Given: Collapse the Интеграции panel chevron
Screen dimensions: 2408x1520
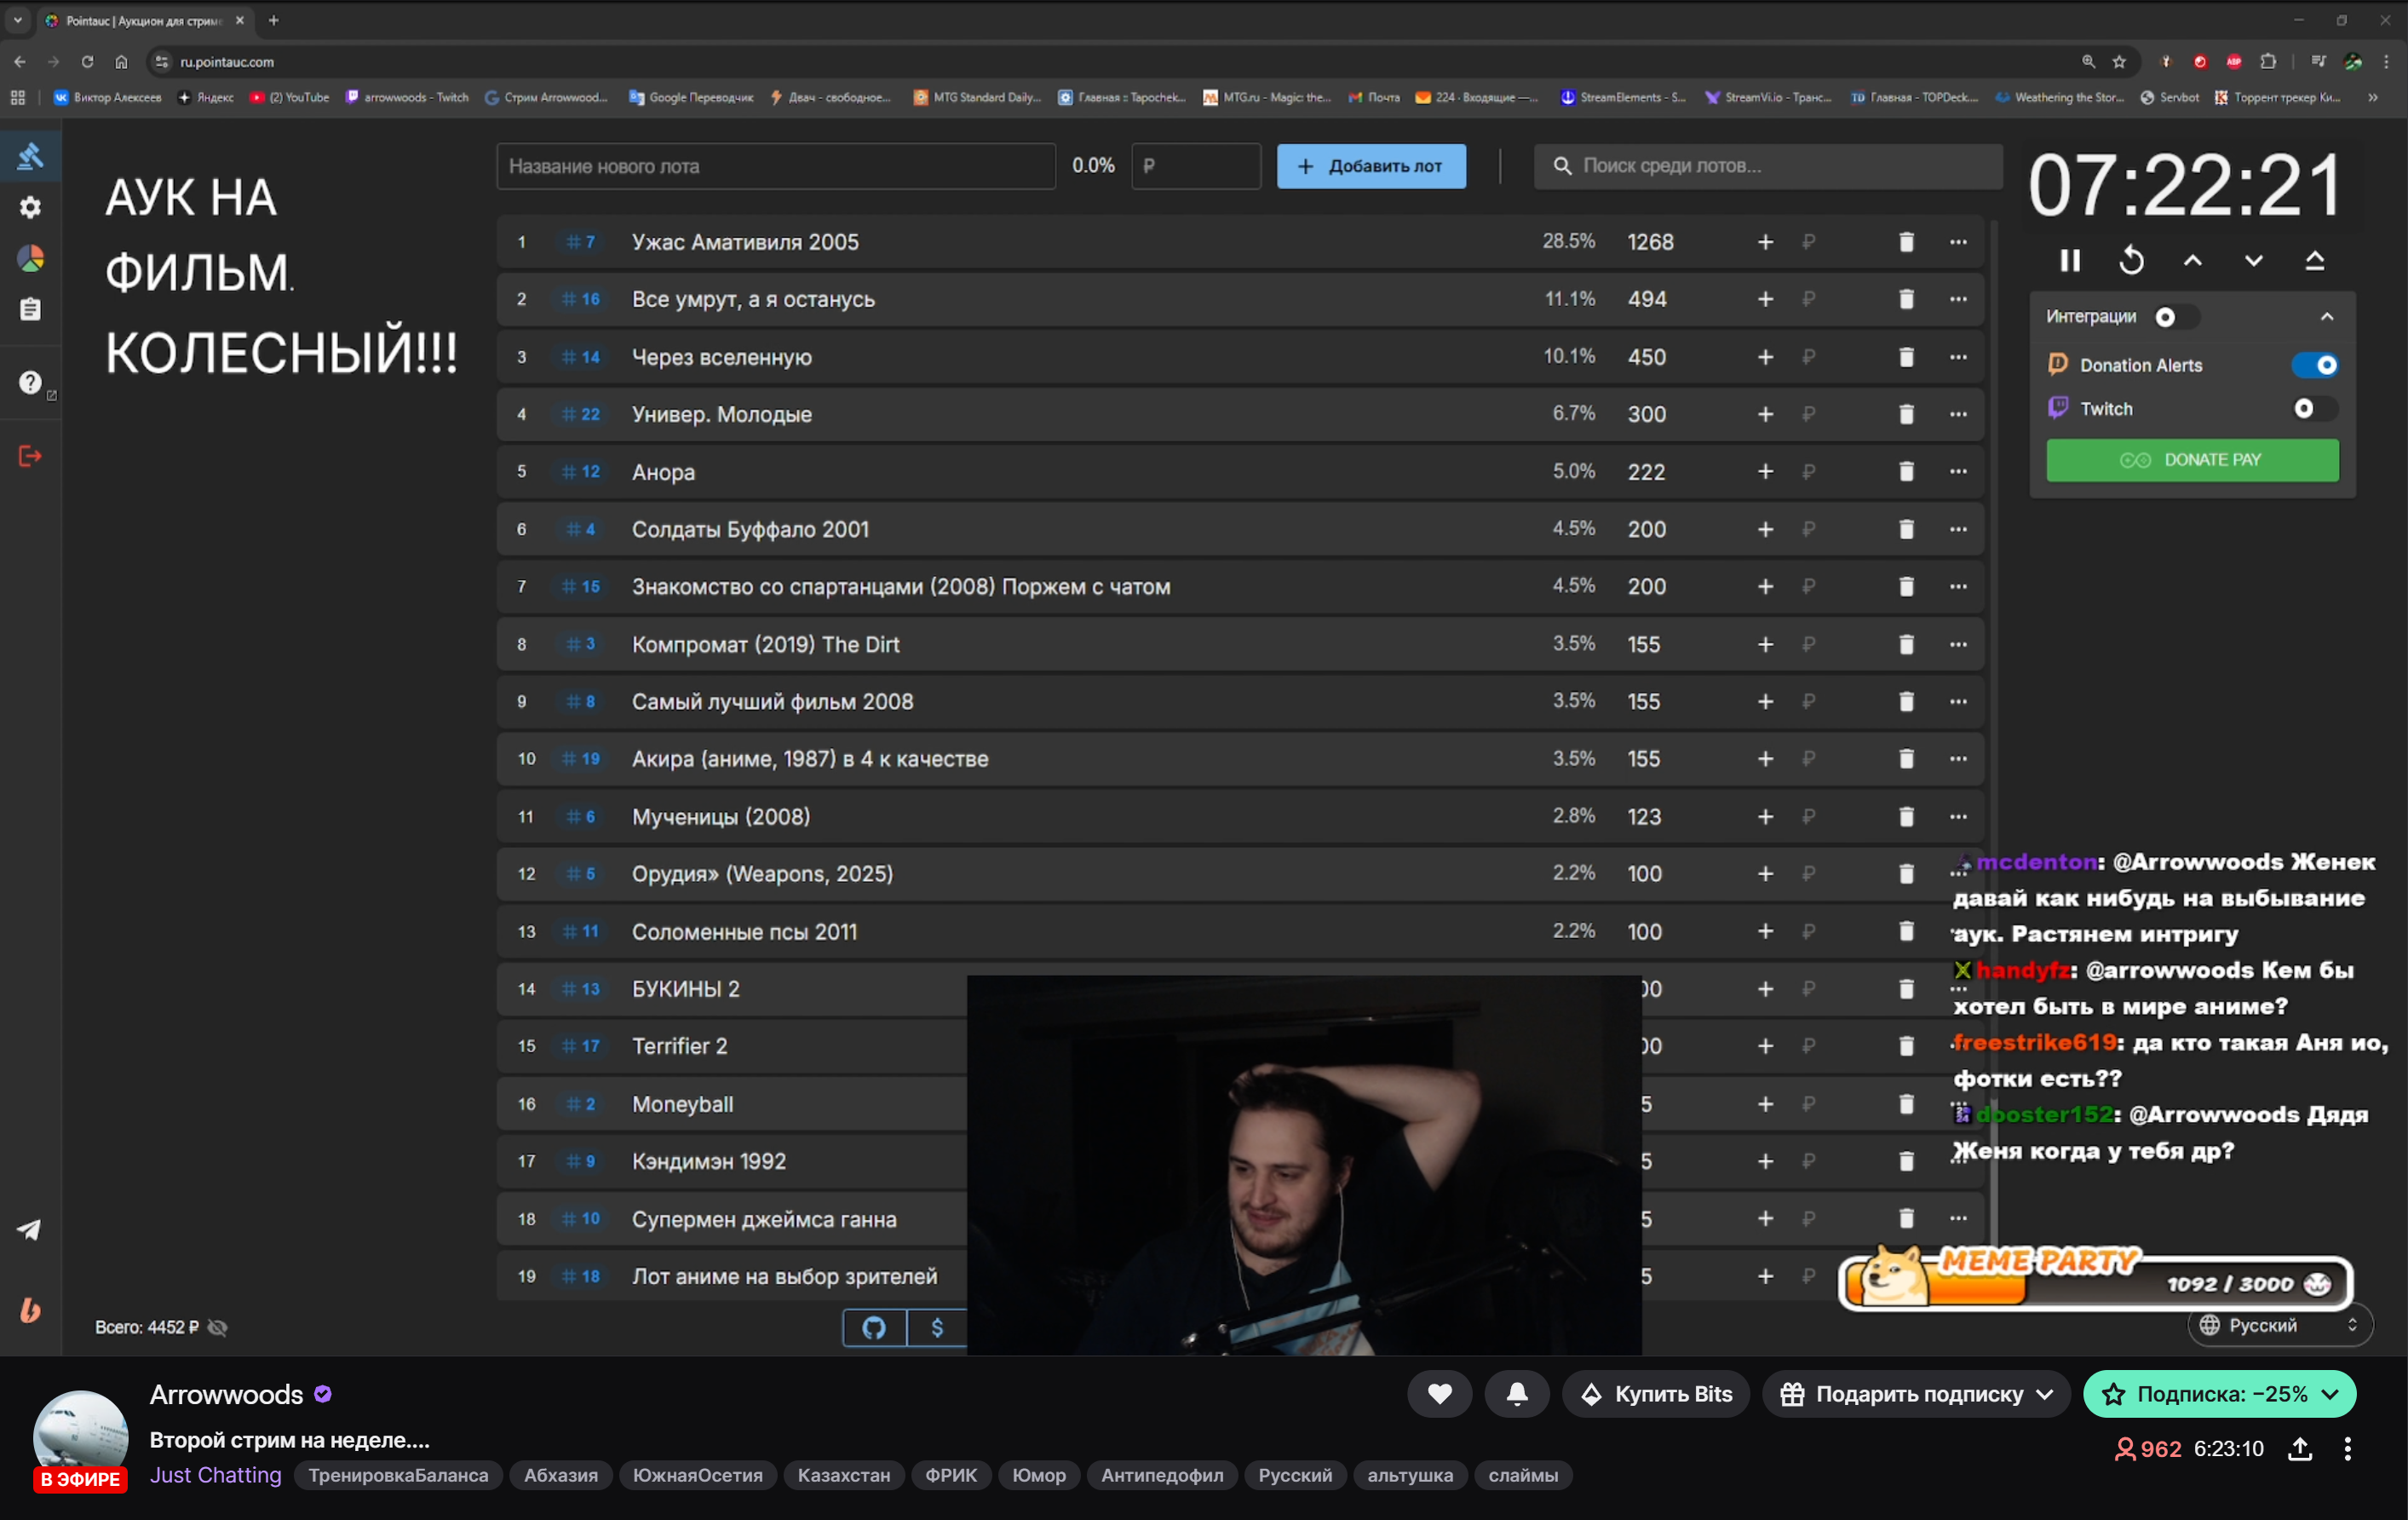Looking at the screenshot, I should pyautogui.click(x=2327, y=317).
